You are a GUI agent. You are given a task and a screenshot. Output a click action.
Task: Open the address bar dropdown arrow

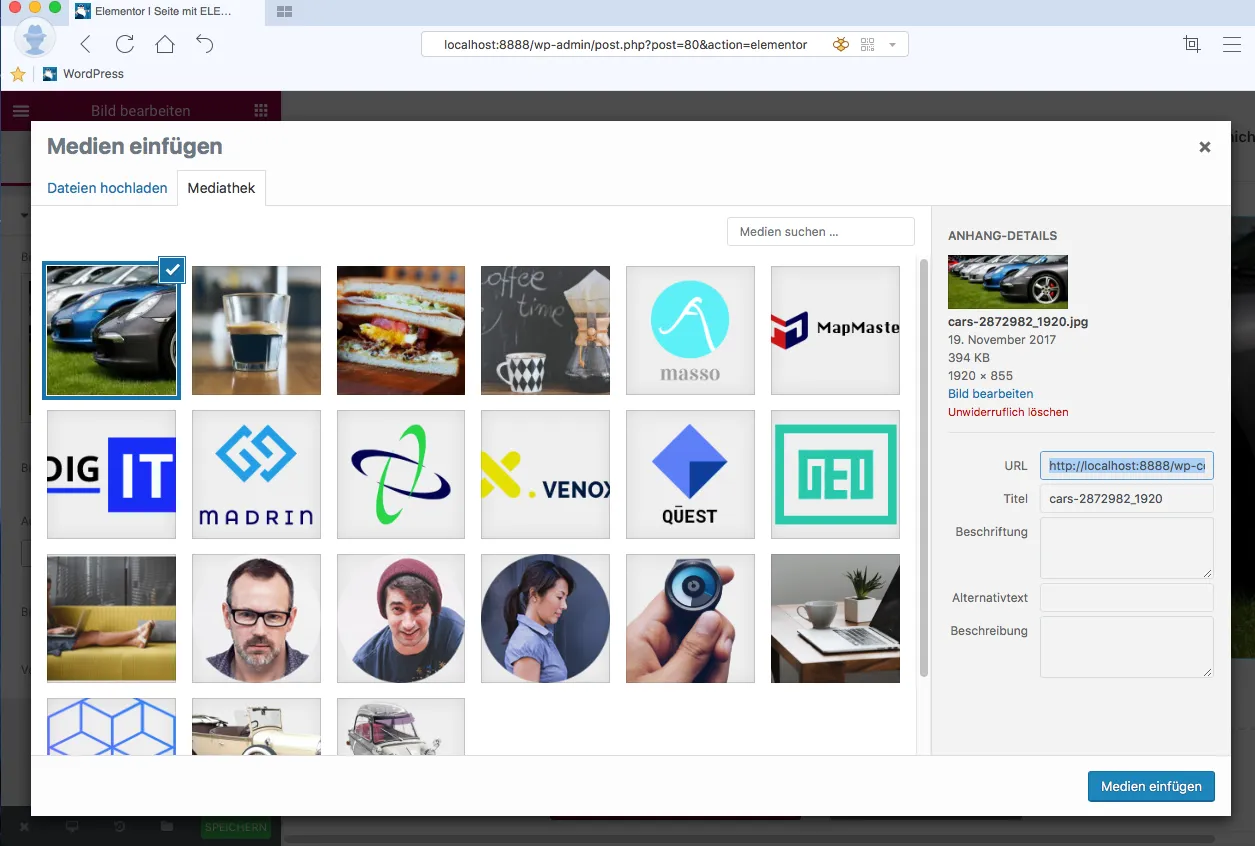pyautogui.click(x=891, y=45)
